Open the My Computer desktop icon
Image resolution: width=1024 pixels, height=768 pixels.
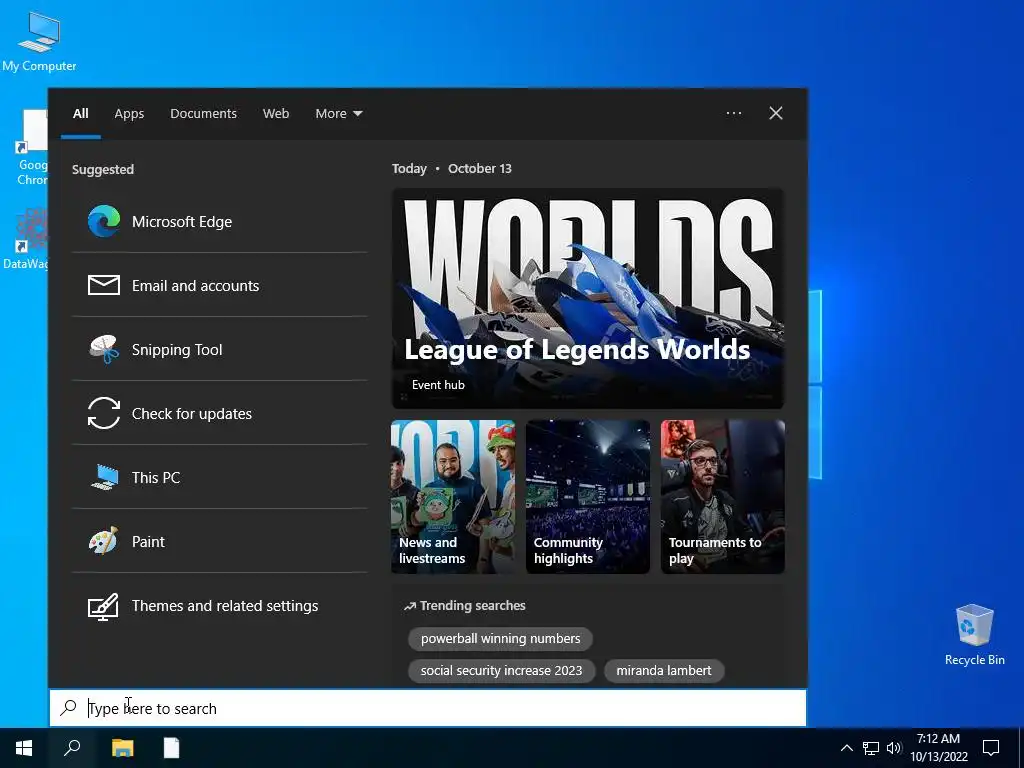click(39, 40)
